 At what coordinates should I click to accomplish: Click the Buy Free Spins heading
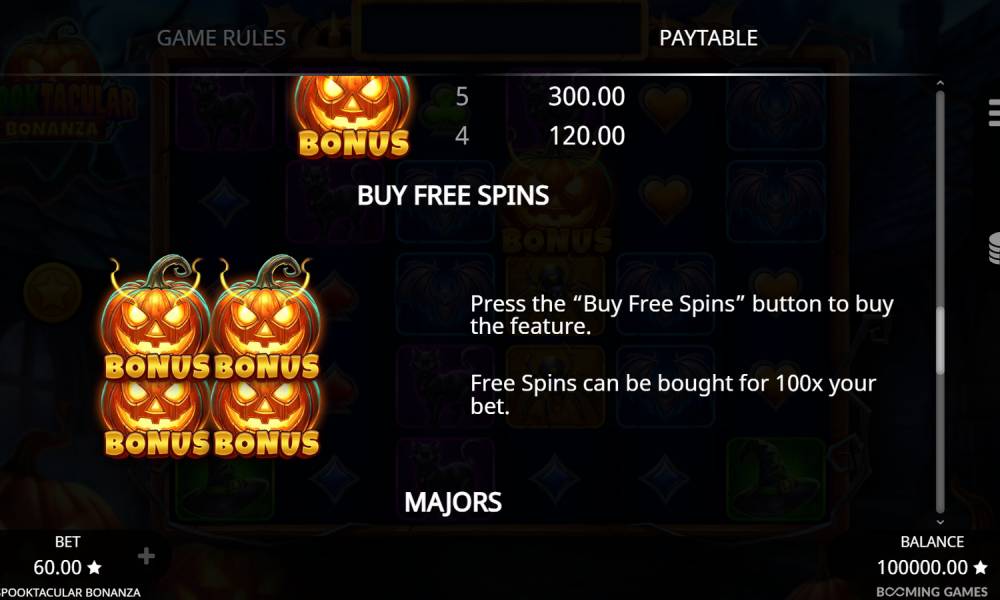(x=453, y=195)
